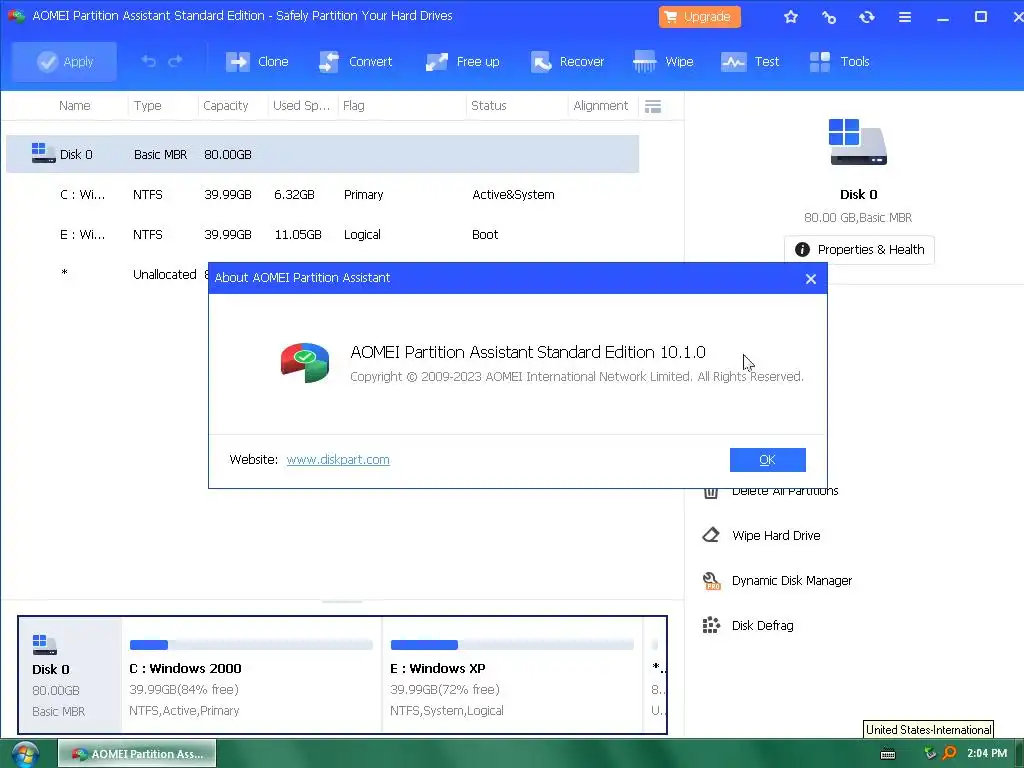Click the Windows Start button
The image size is (1024, 768).
click(x=25, y=754)
